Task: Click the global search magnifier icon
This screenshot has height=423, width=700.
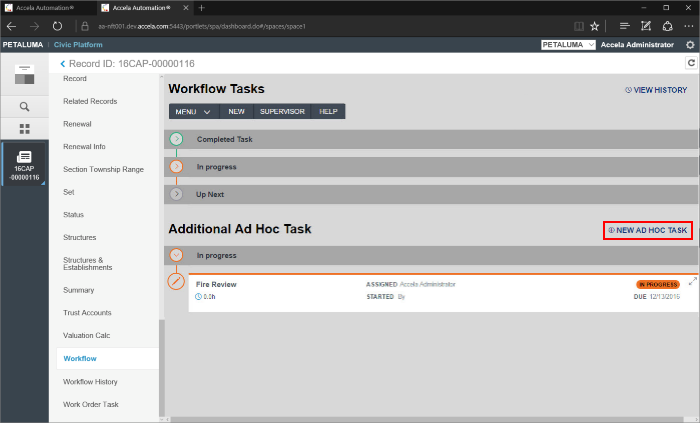Action: click(24, 106)
